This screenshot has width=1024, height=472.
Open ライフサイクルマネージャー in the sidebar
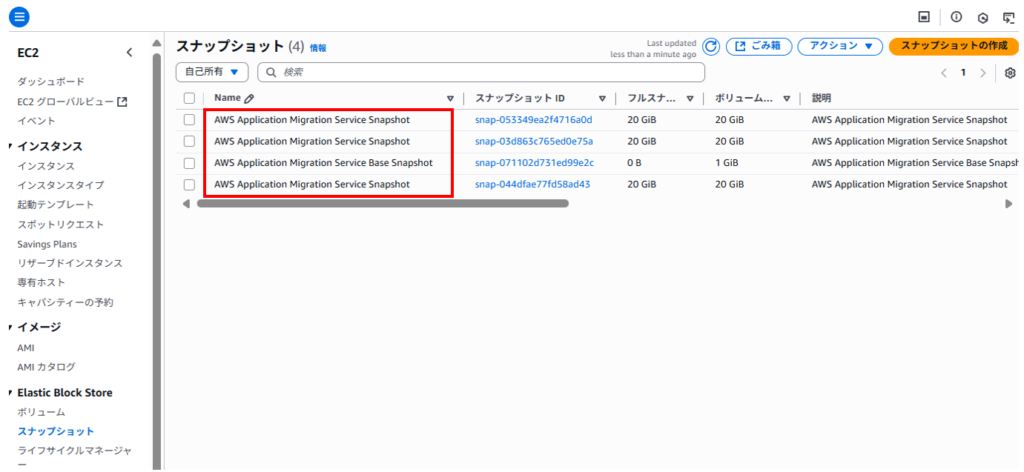[x=74, y=456]
